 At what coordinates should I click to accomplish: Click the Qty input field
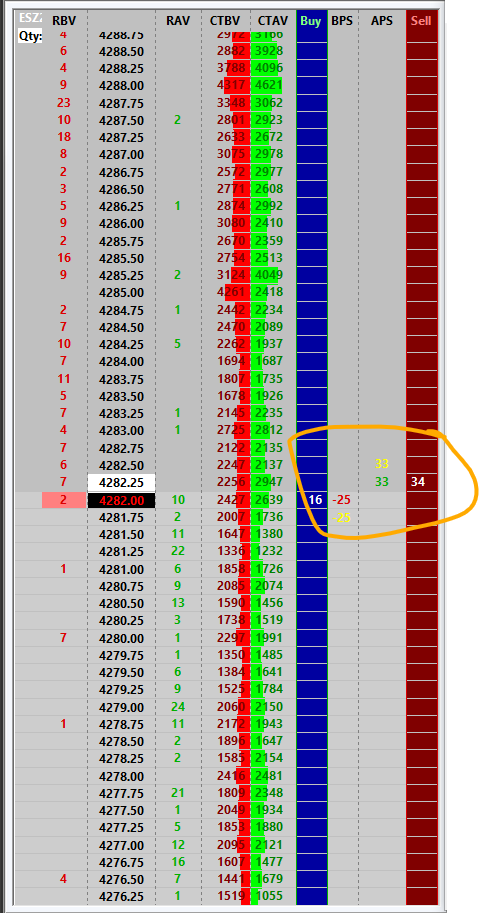30,34
